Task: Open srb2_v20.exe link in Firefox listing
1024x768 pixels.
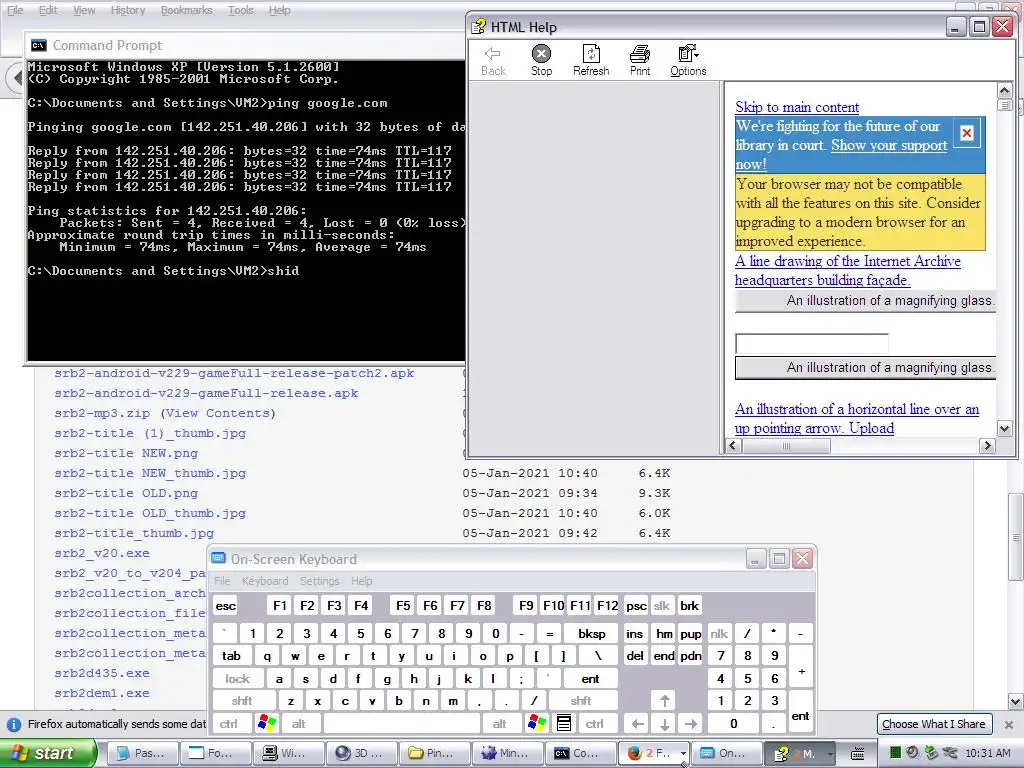Action: click(x=102, y=553)
